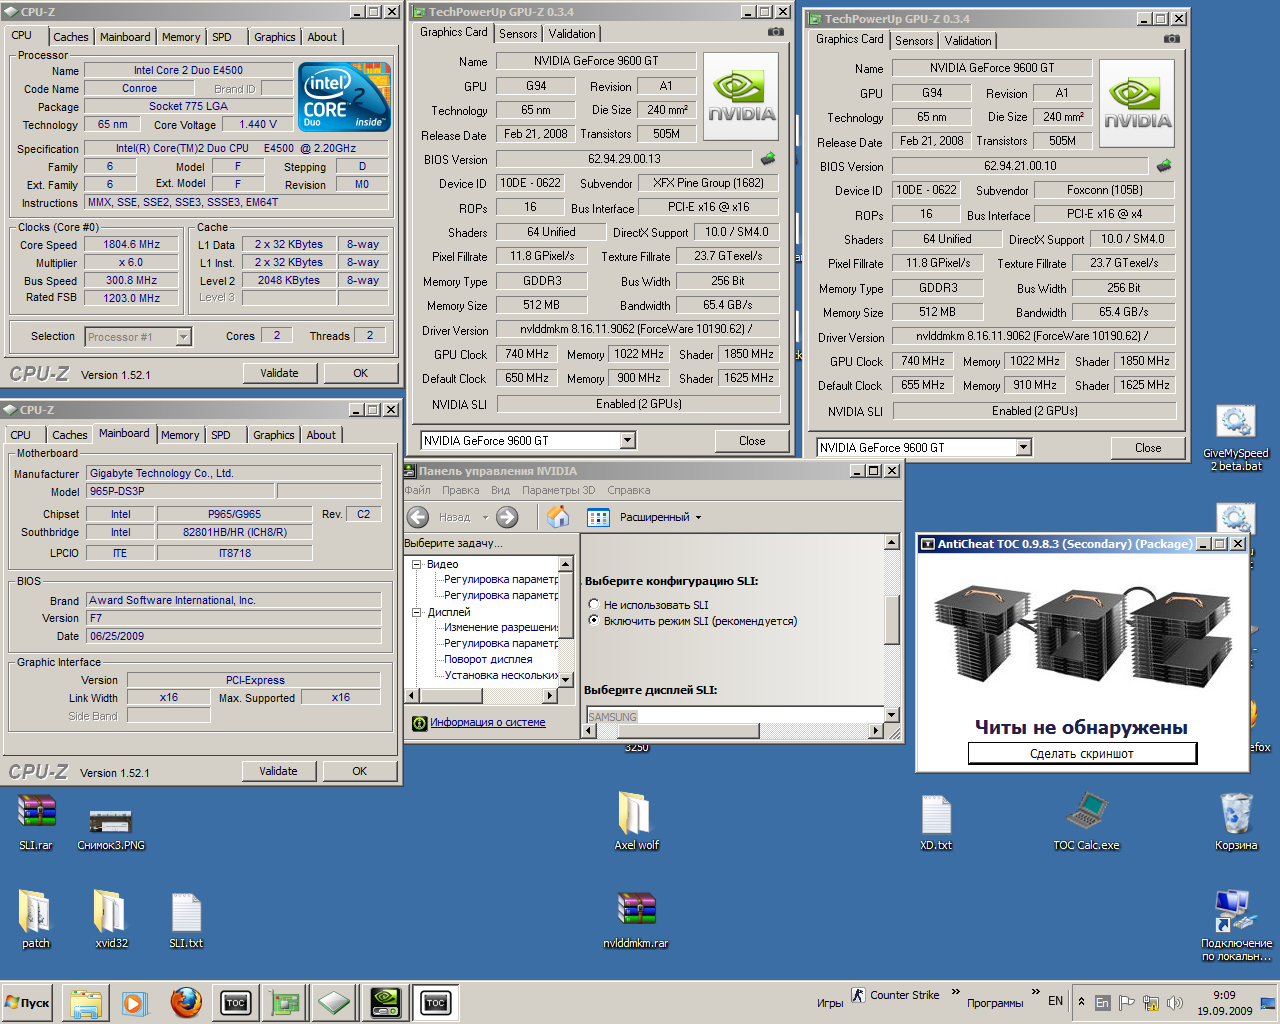The height and width of the screenshot is (1024, 1280).
Task: Click the view mode grid icon before Расширенный
Action: click(598, 517)
